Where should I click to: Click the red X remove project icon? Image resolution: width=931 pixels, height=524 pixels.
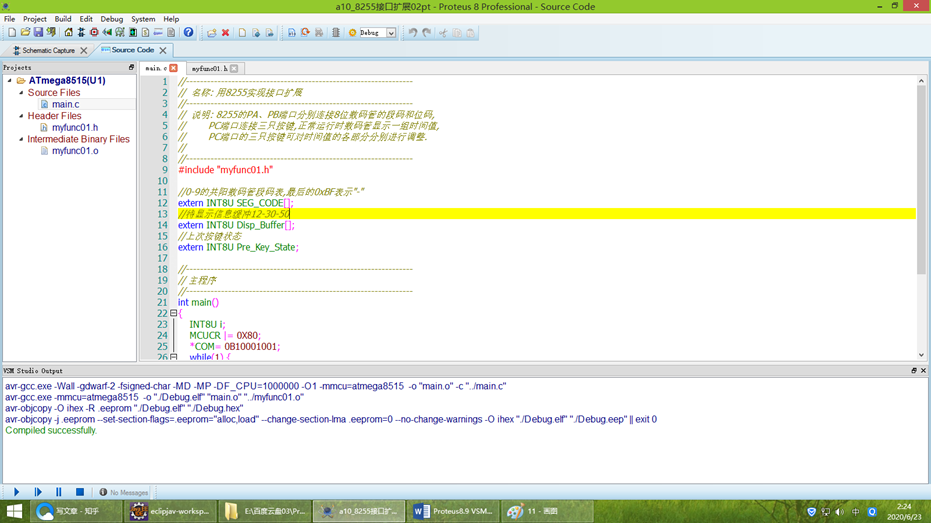[x=225, y=33]
